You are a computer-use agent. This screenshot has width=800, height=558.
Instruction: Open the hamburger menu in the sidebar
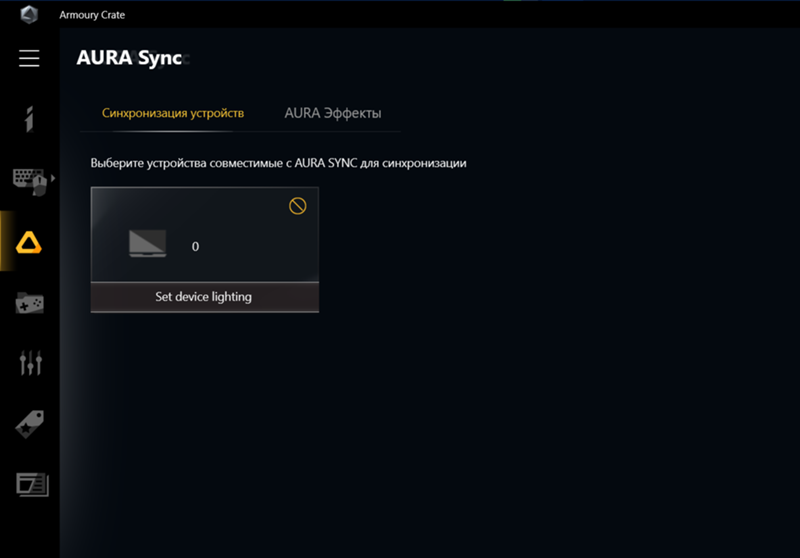click(x=29, y=58)
